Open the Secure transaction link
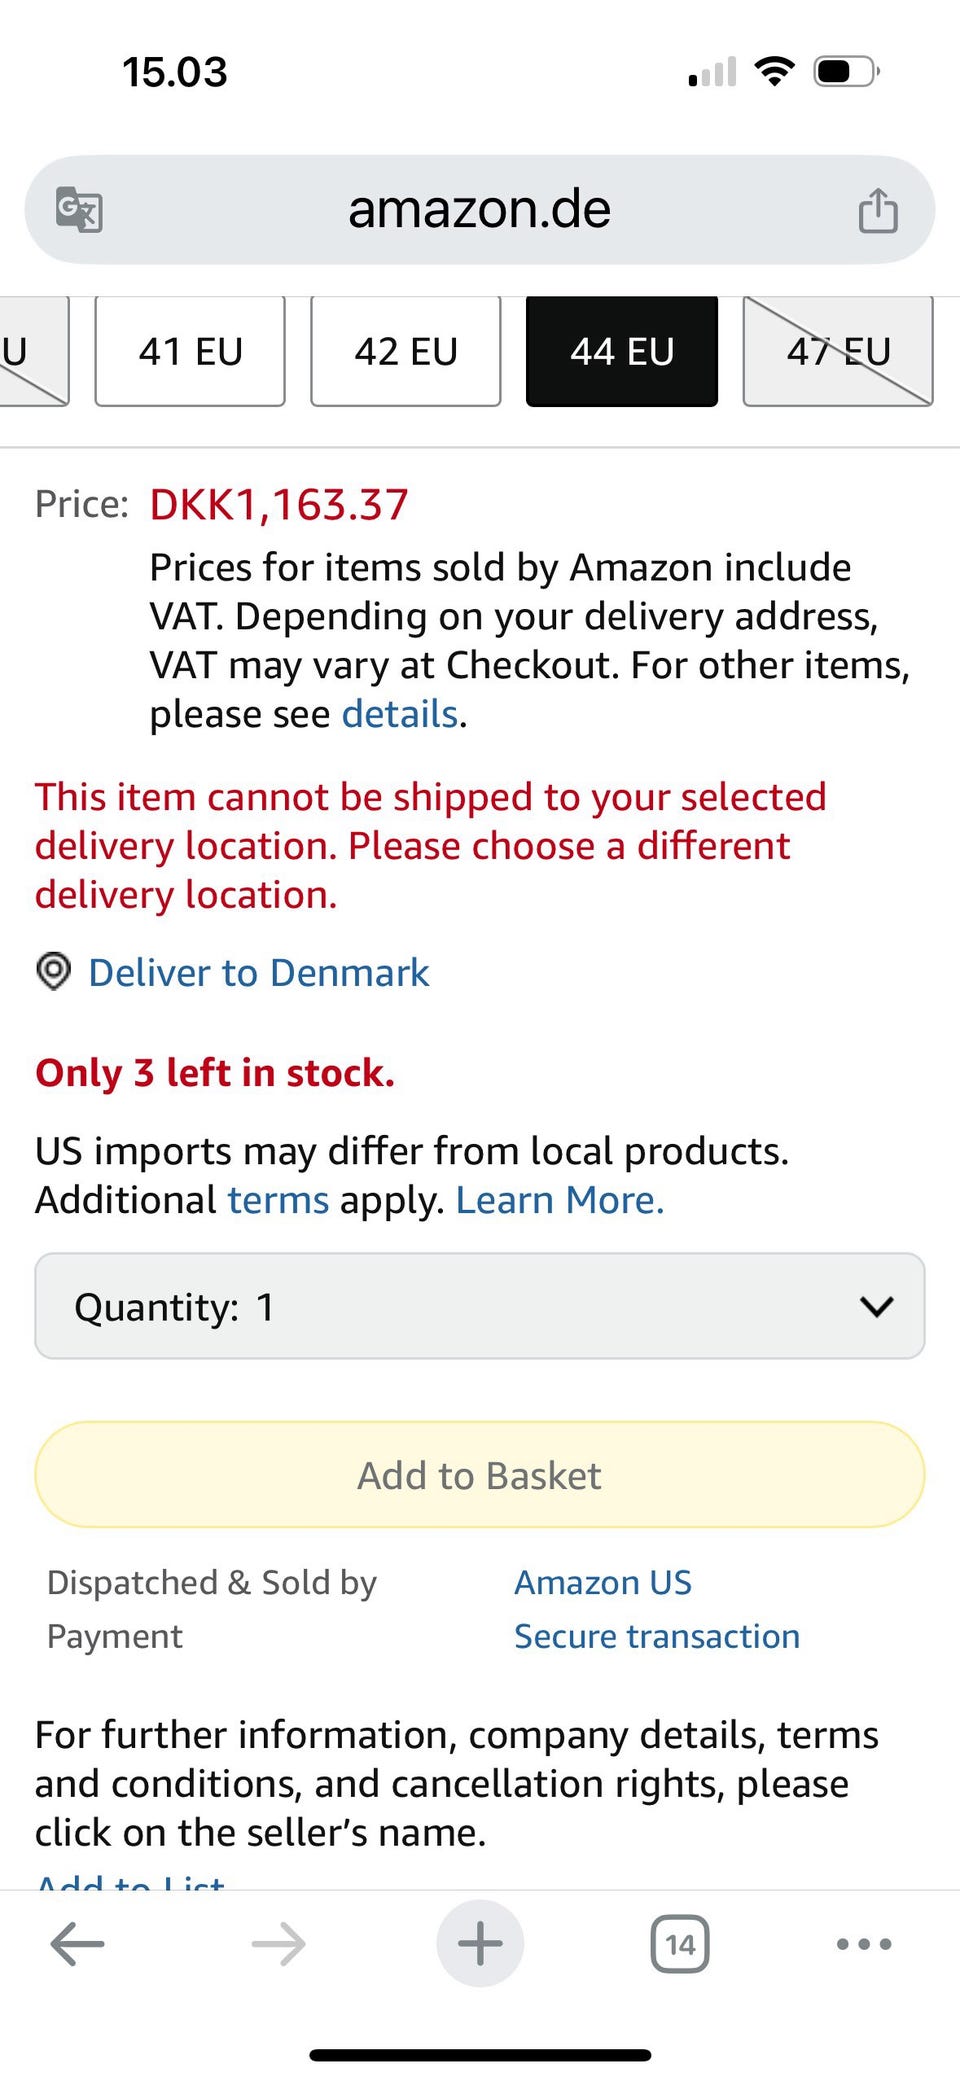The height and width of the screenshot is (2081, 960). tap(657, 1636)
